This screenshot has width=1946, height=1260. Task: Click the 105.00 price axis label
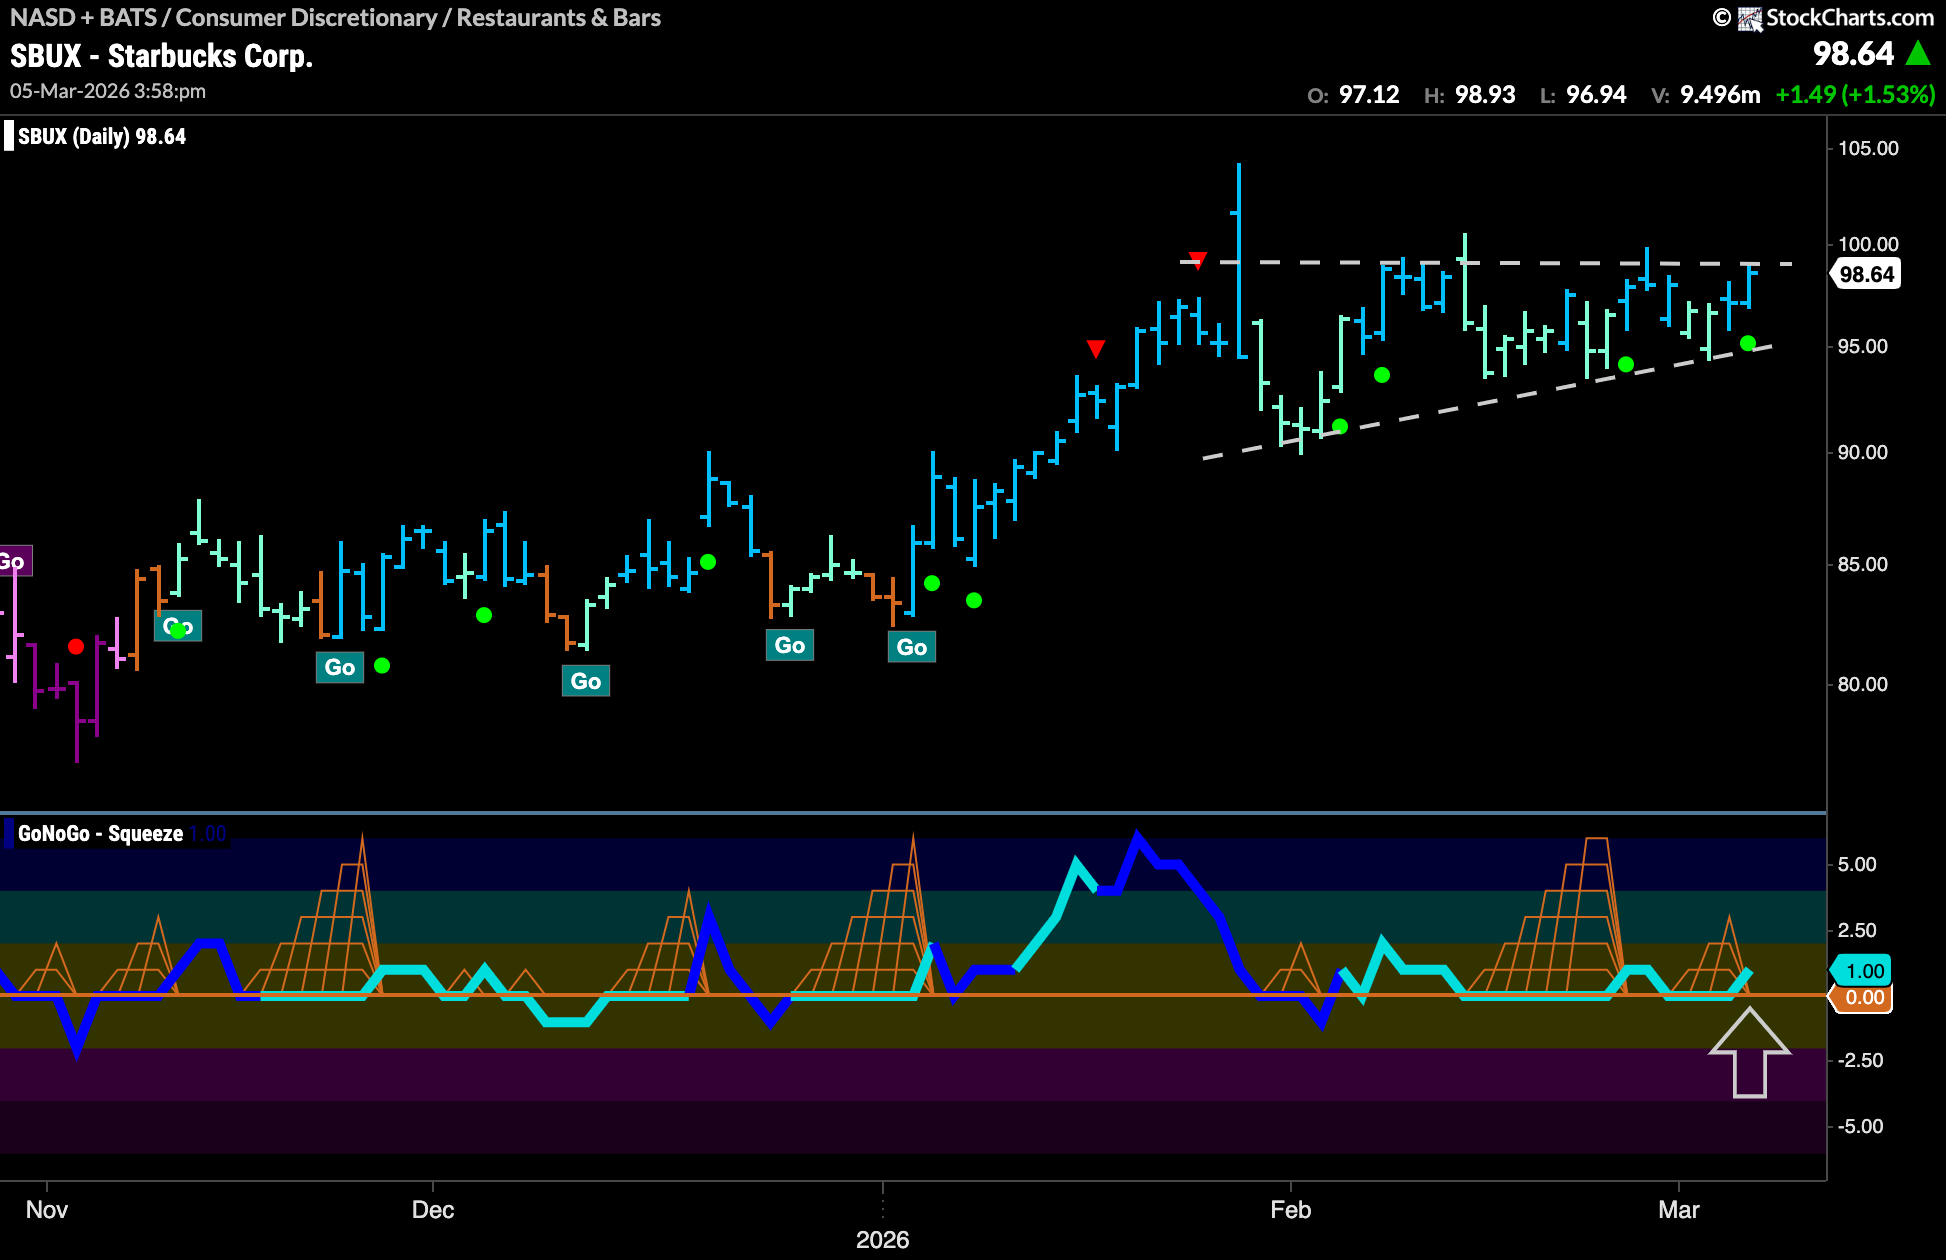(1868, 148)
